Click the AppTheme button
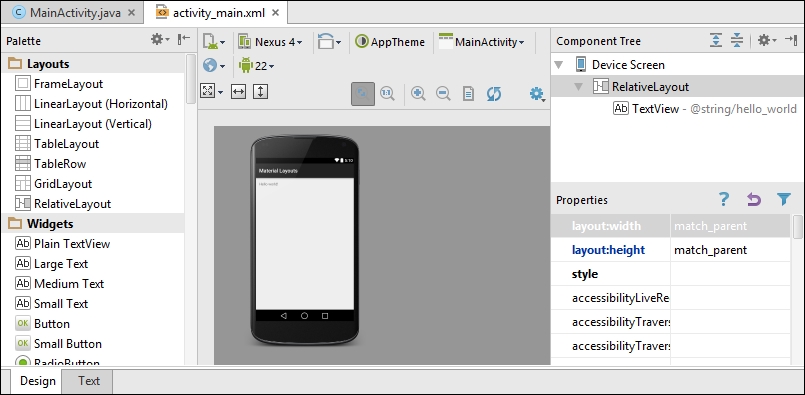The height and width of the screenshot is (395, 805). (390, 42)
